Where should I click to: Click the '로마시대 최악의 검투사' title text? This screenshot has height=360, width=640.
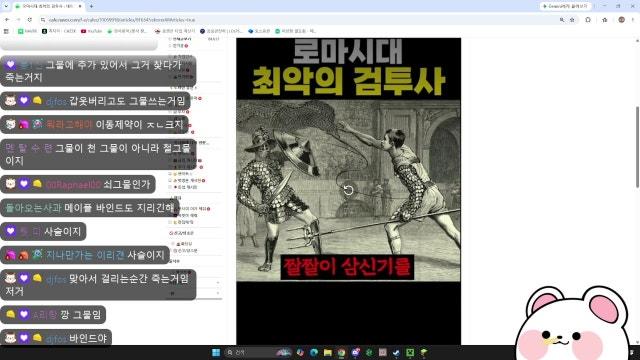[x=348, y=67]
